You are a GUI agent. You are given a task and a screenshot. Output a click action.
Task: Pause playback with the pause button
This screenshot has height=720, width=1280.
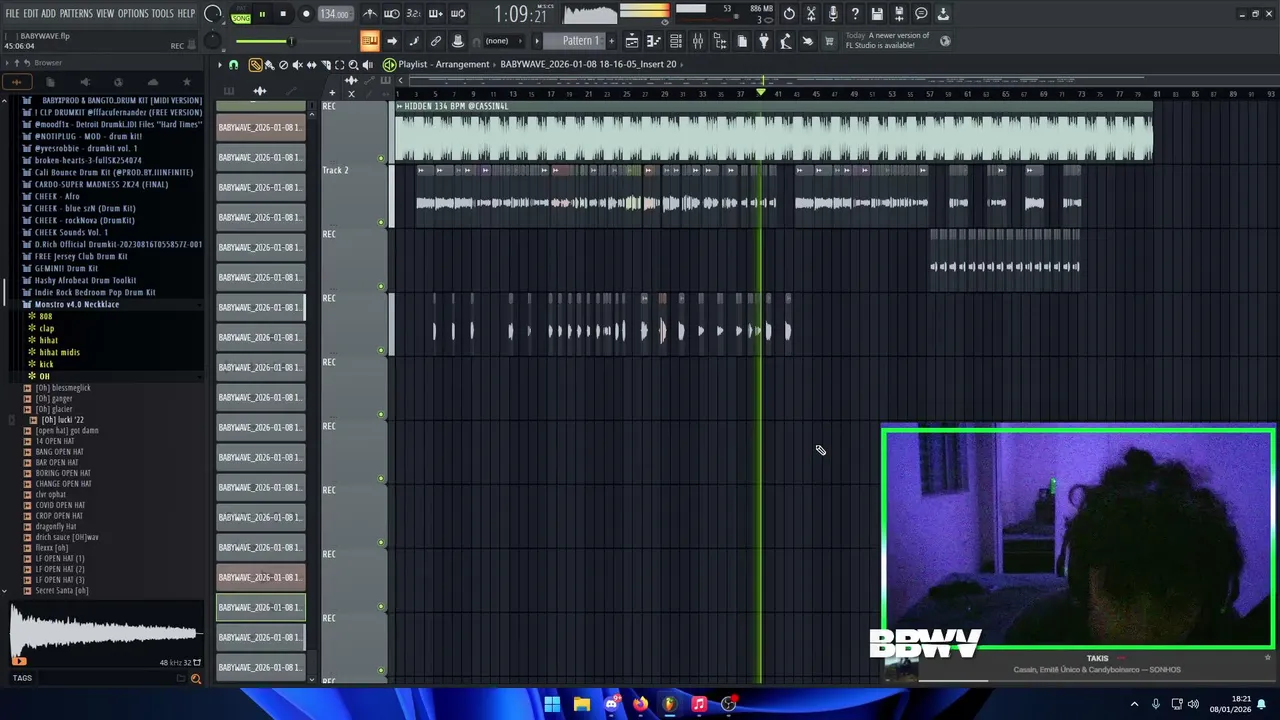click(262, 14)
